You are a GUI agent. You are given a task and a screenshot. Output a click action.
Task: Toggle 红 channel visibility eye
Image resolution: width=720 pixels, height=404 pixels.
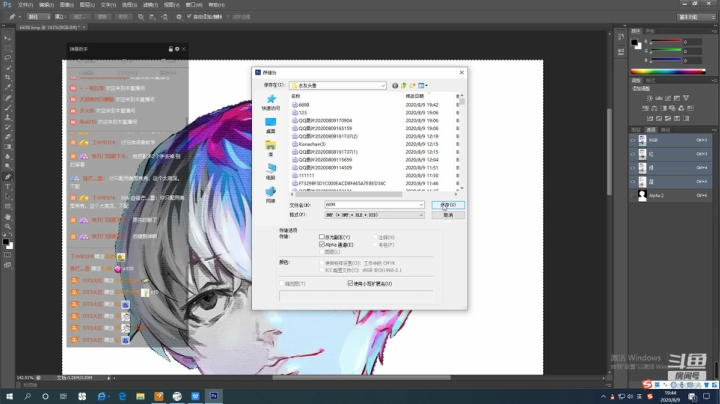coord(633,154)
